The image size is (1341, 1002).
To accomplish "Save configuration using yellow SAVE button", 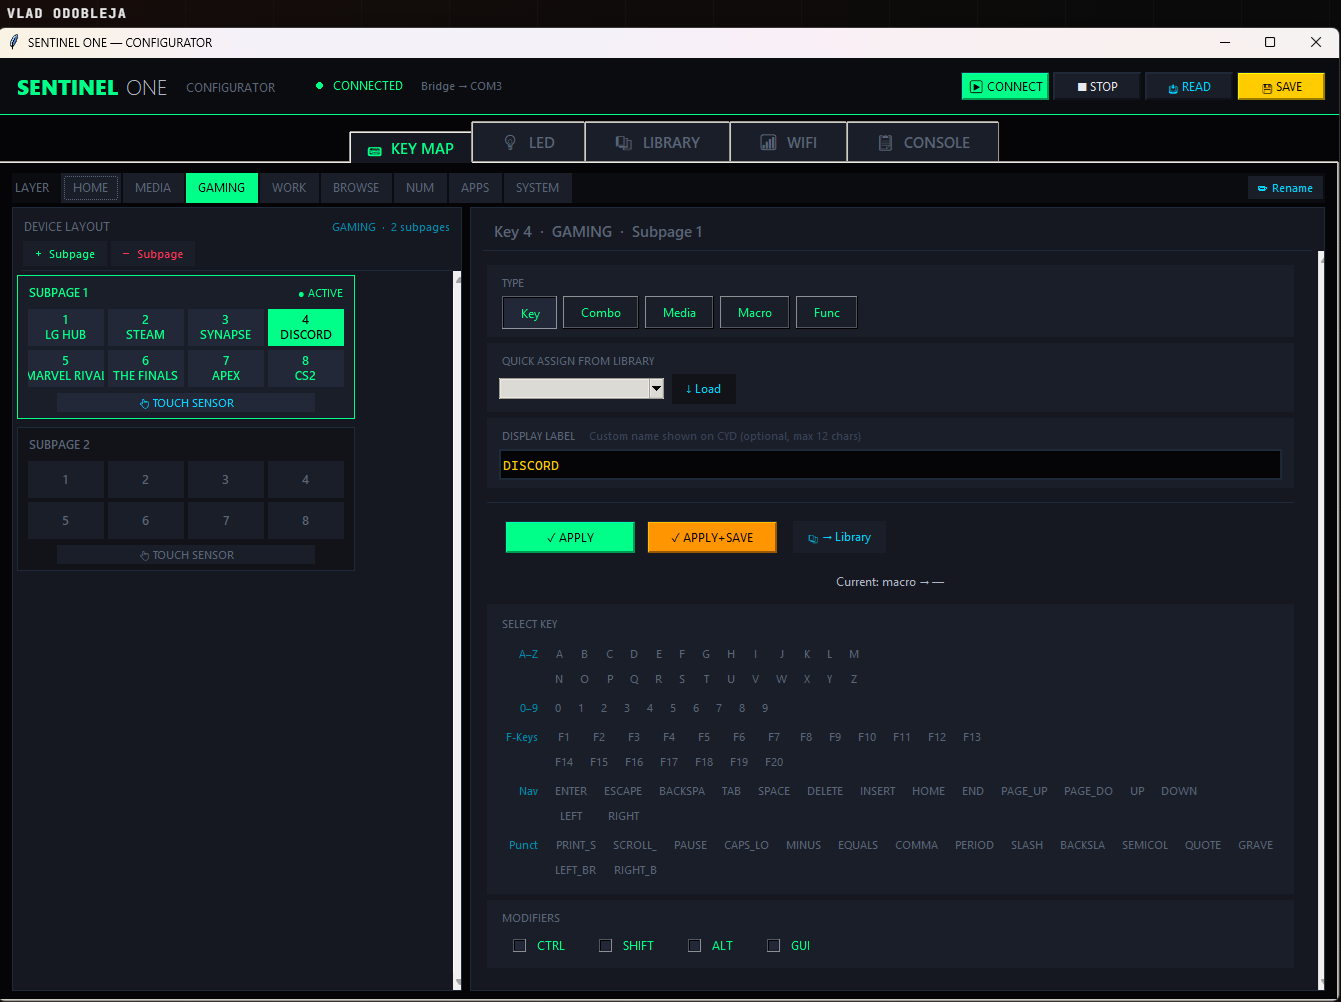I will pos(1281,87).
